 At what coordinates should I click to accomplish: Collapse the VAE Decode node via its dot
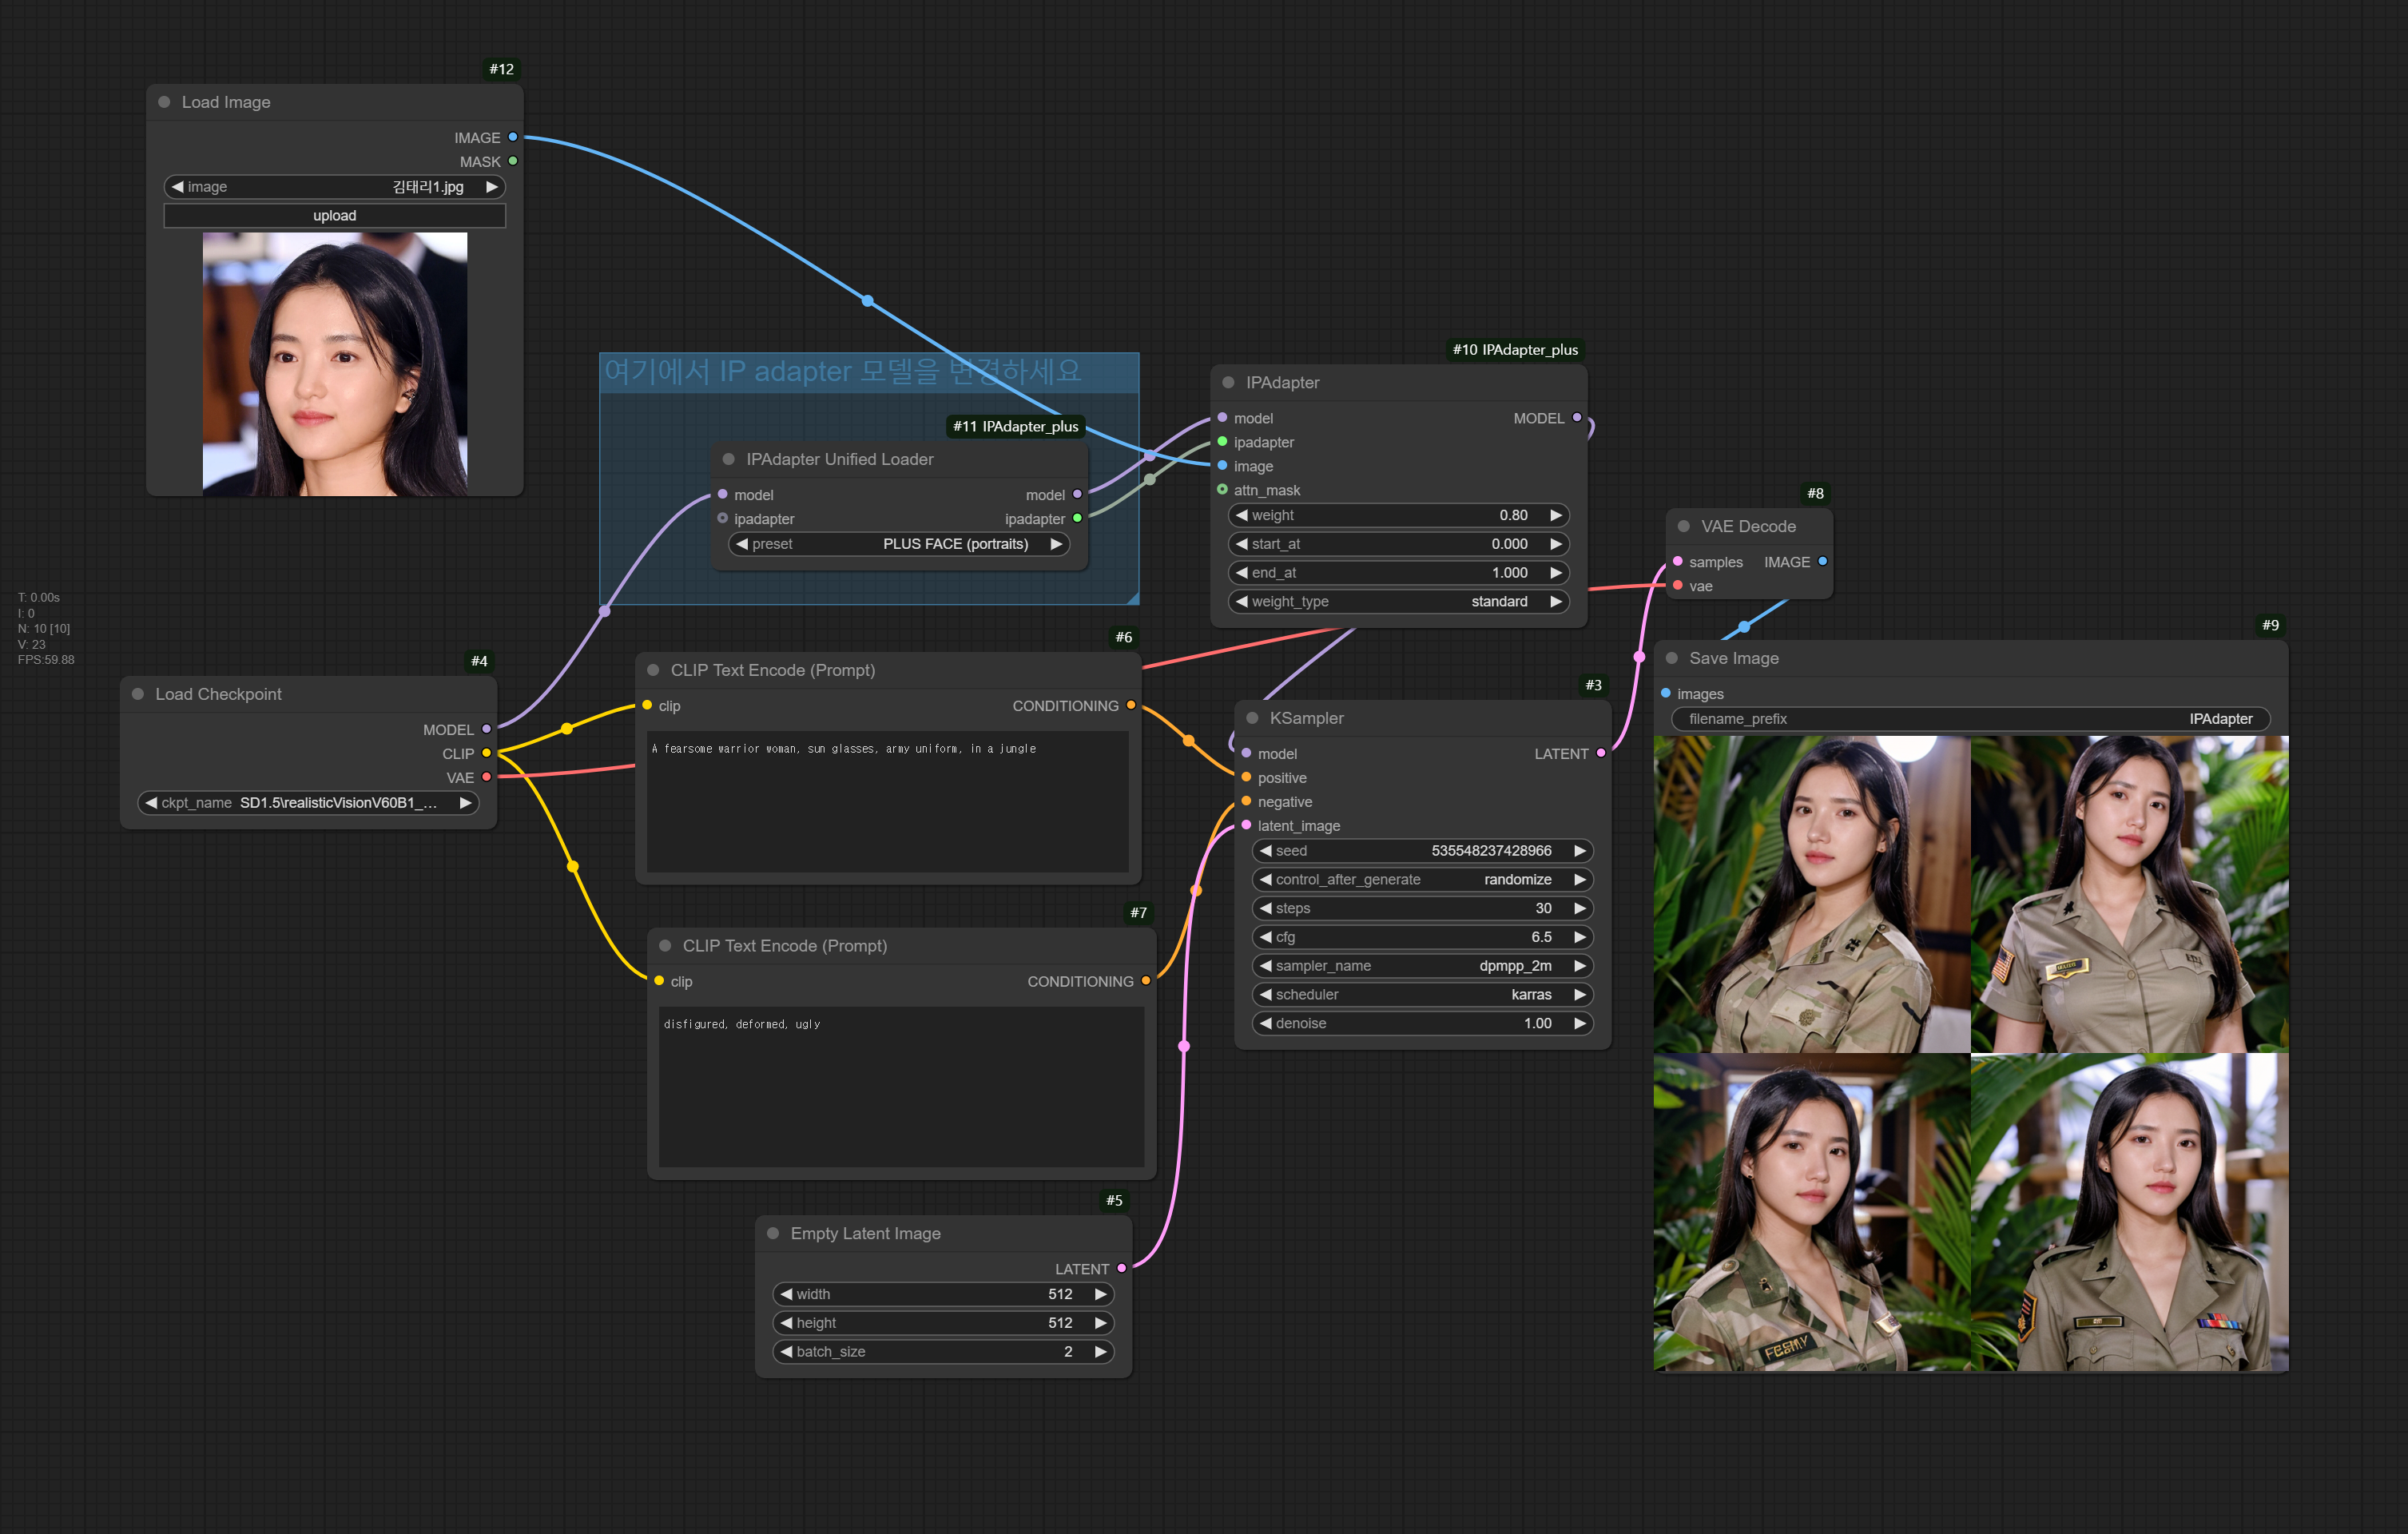tap(1683, 526)
